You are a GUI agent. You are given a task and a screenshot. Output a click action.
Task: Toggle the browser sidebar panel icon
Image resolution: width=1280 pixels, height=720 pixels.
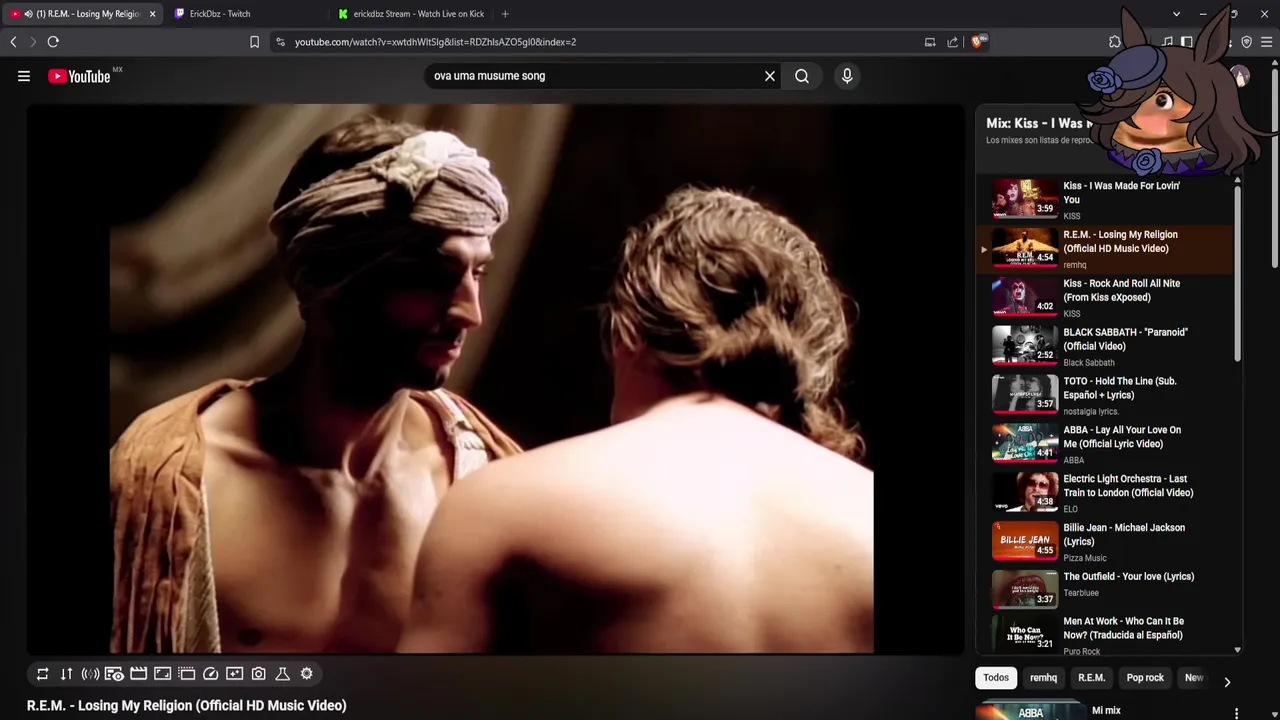[1186, 42]
